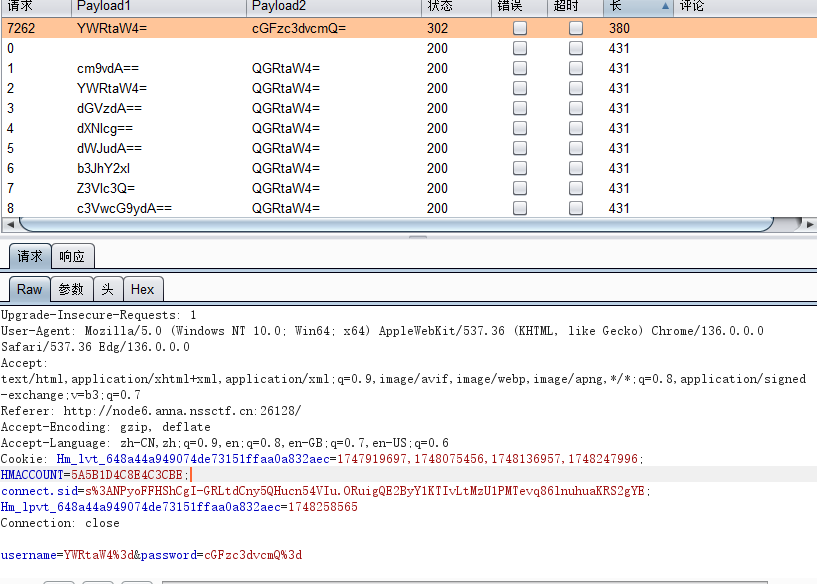Switch to the 响应 tab
817x584 pixels.
coord(72,256)
